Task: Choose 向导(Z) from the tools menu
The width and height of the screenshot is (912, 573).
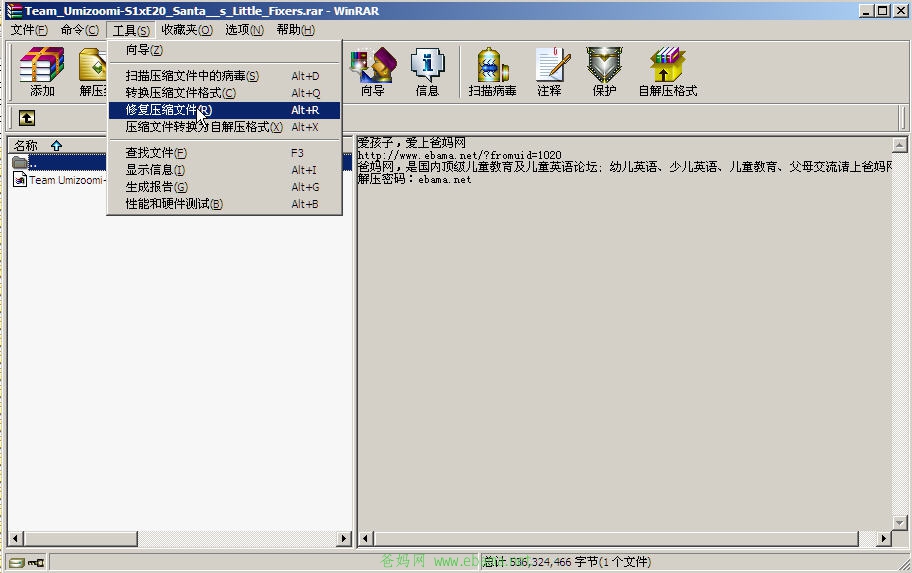Action: (x=225, y=50)
